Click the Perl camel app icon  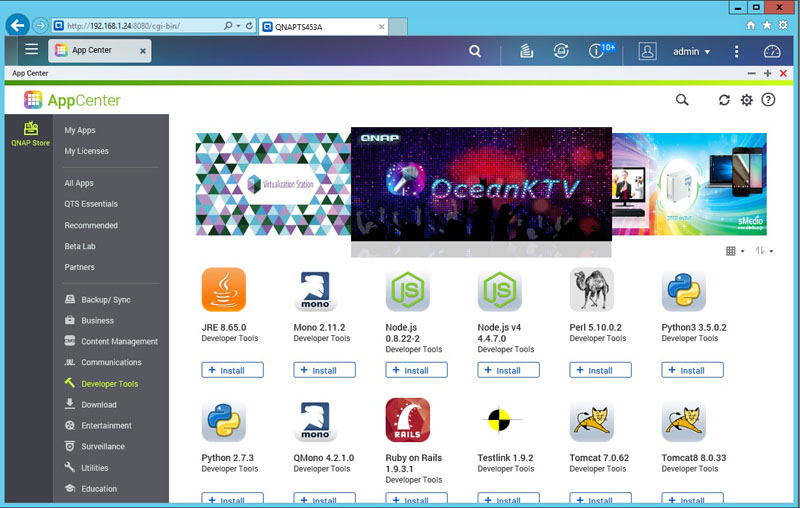pyautogui.click(x=591, y=290)
